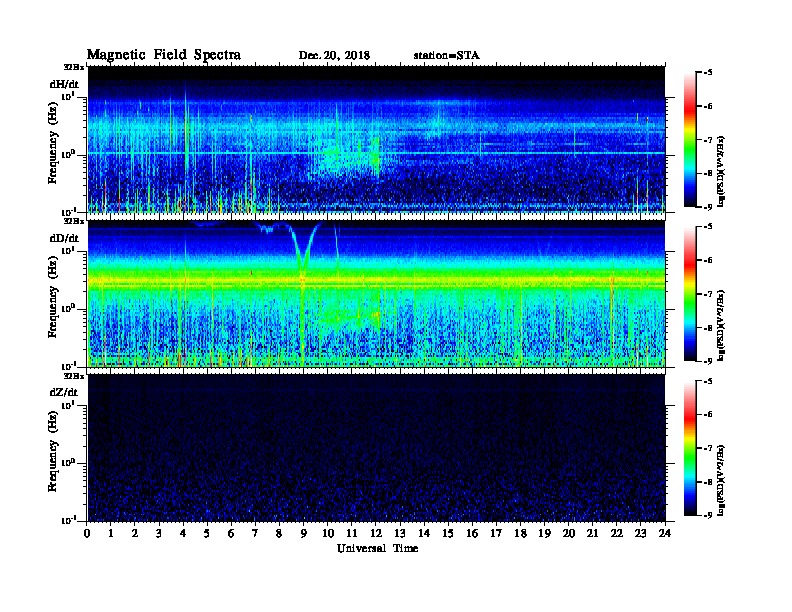Screen dimensions: 792x612
Task: Click the 10^0 frequency tick of the dD/dt panel
Action: coord(68,309)
